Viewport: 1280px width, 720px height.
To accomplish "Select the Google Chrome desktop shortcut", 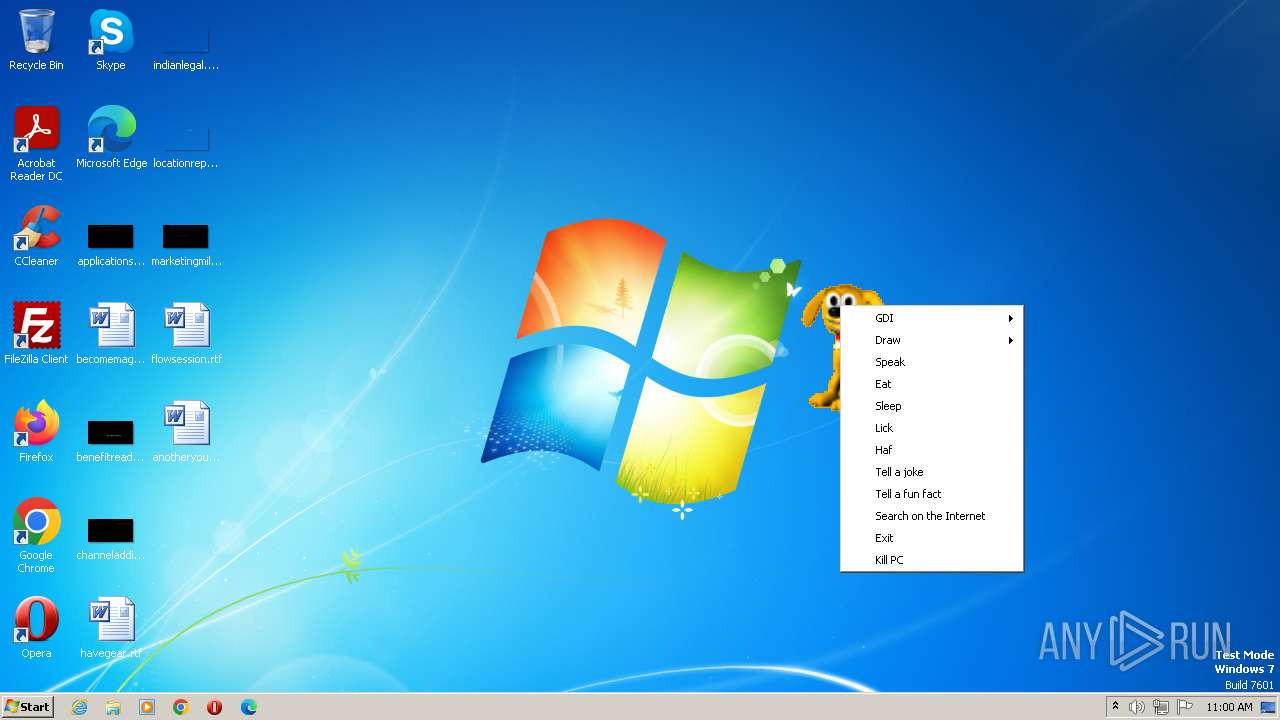I will click(36, 536).
